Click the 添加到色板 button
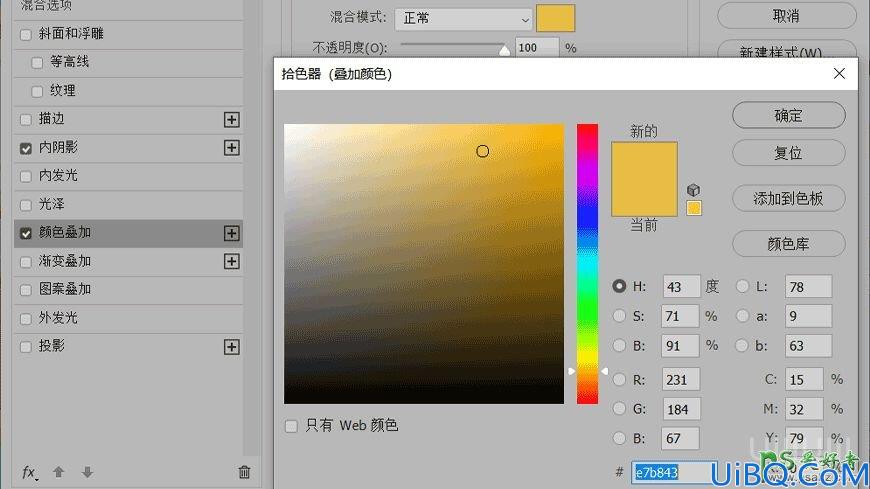The height and width of the screenshot is (489, 870). [x=788, y=198]
